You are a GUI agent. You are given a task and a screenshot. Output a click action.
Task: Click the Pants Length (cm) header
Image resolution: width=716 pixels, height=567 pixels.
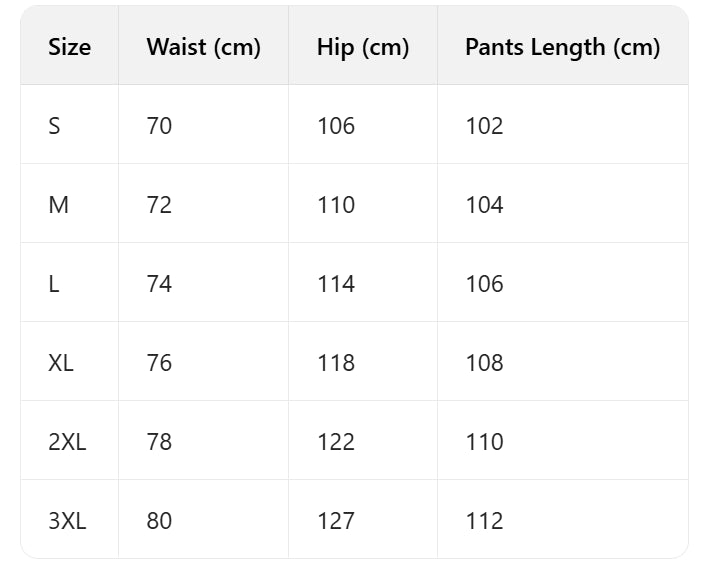point(562,47)
